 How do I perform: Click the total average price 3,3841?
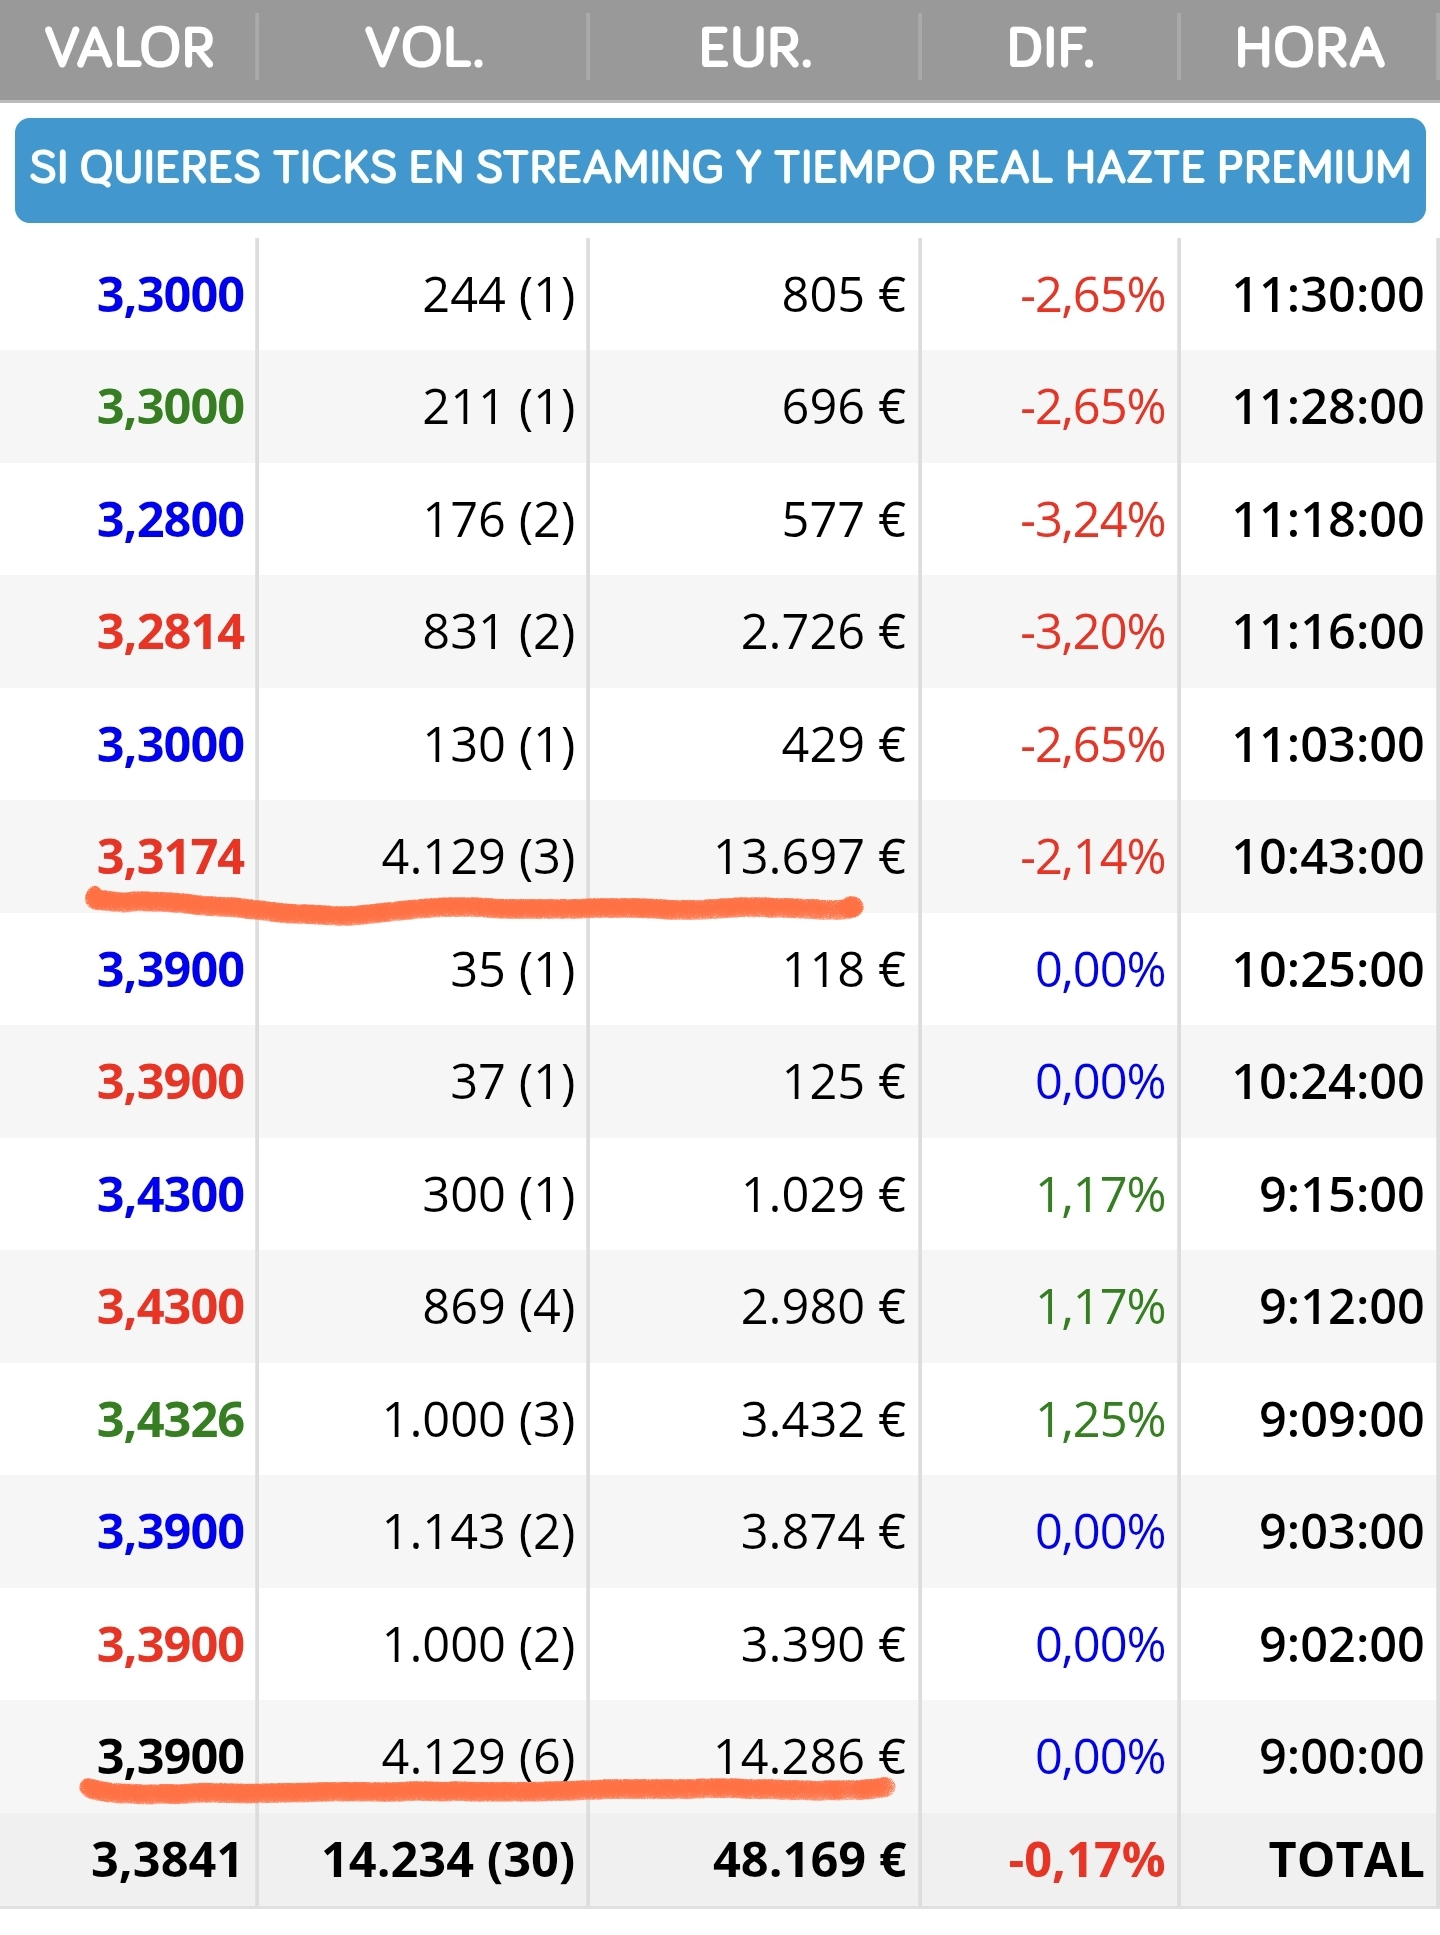pos(167,1861)
